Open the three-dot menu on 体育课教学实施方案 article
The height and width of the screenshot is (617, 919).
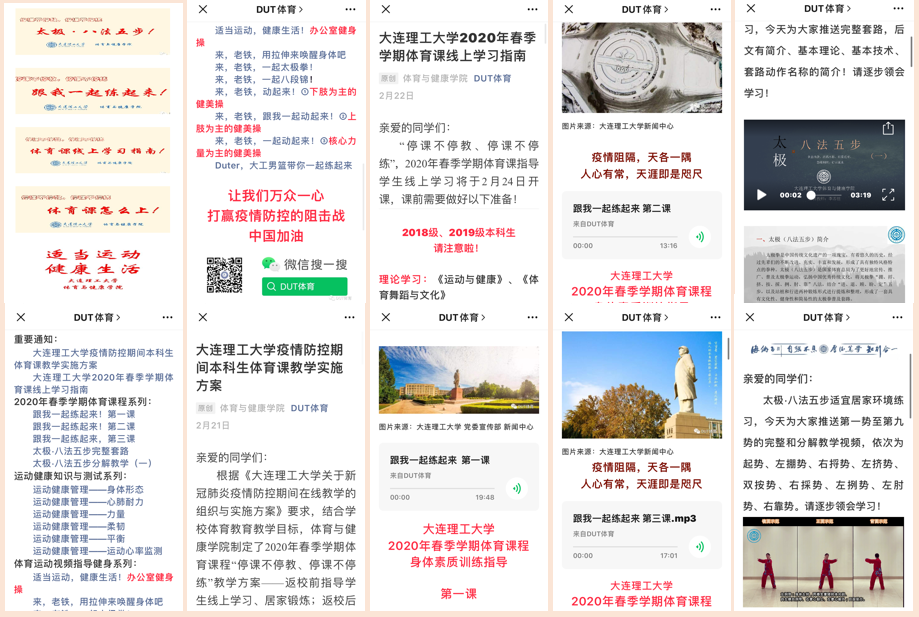coord(349,317)
